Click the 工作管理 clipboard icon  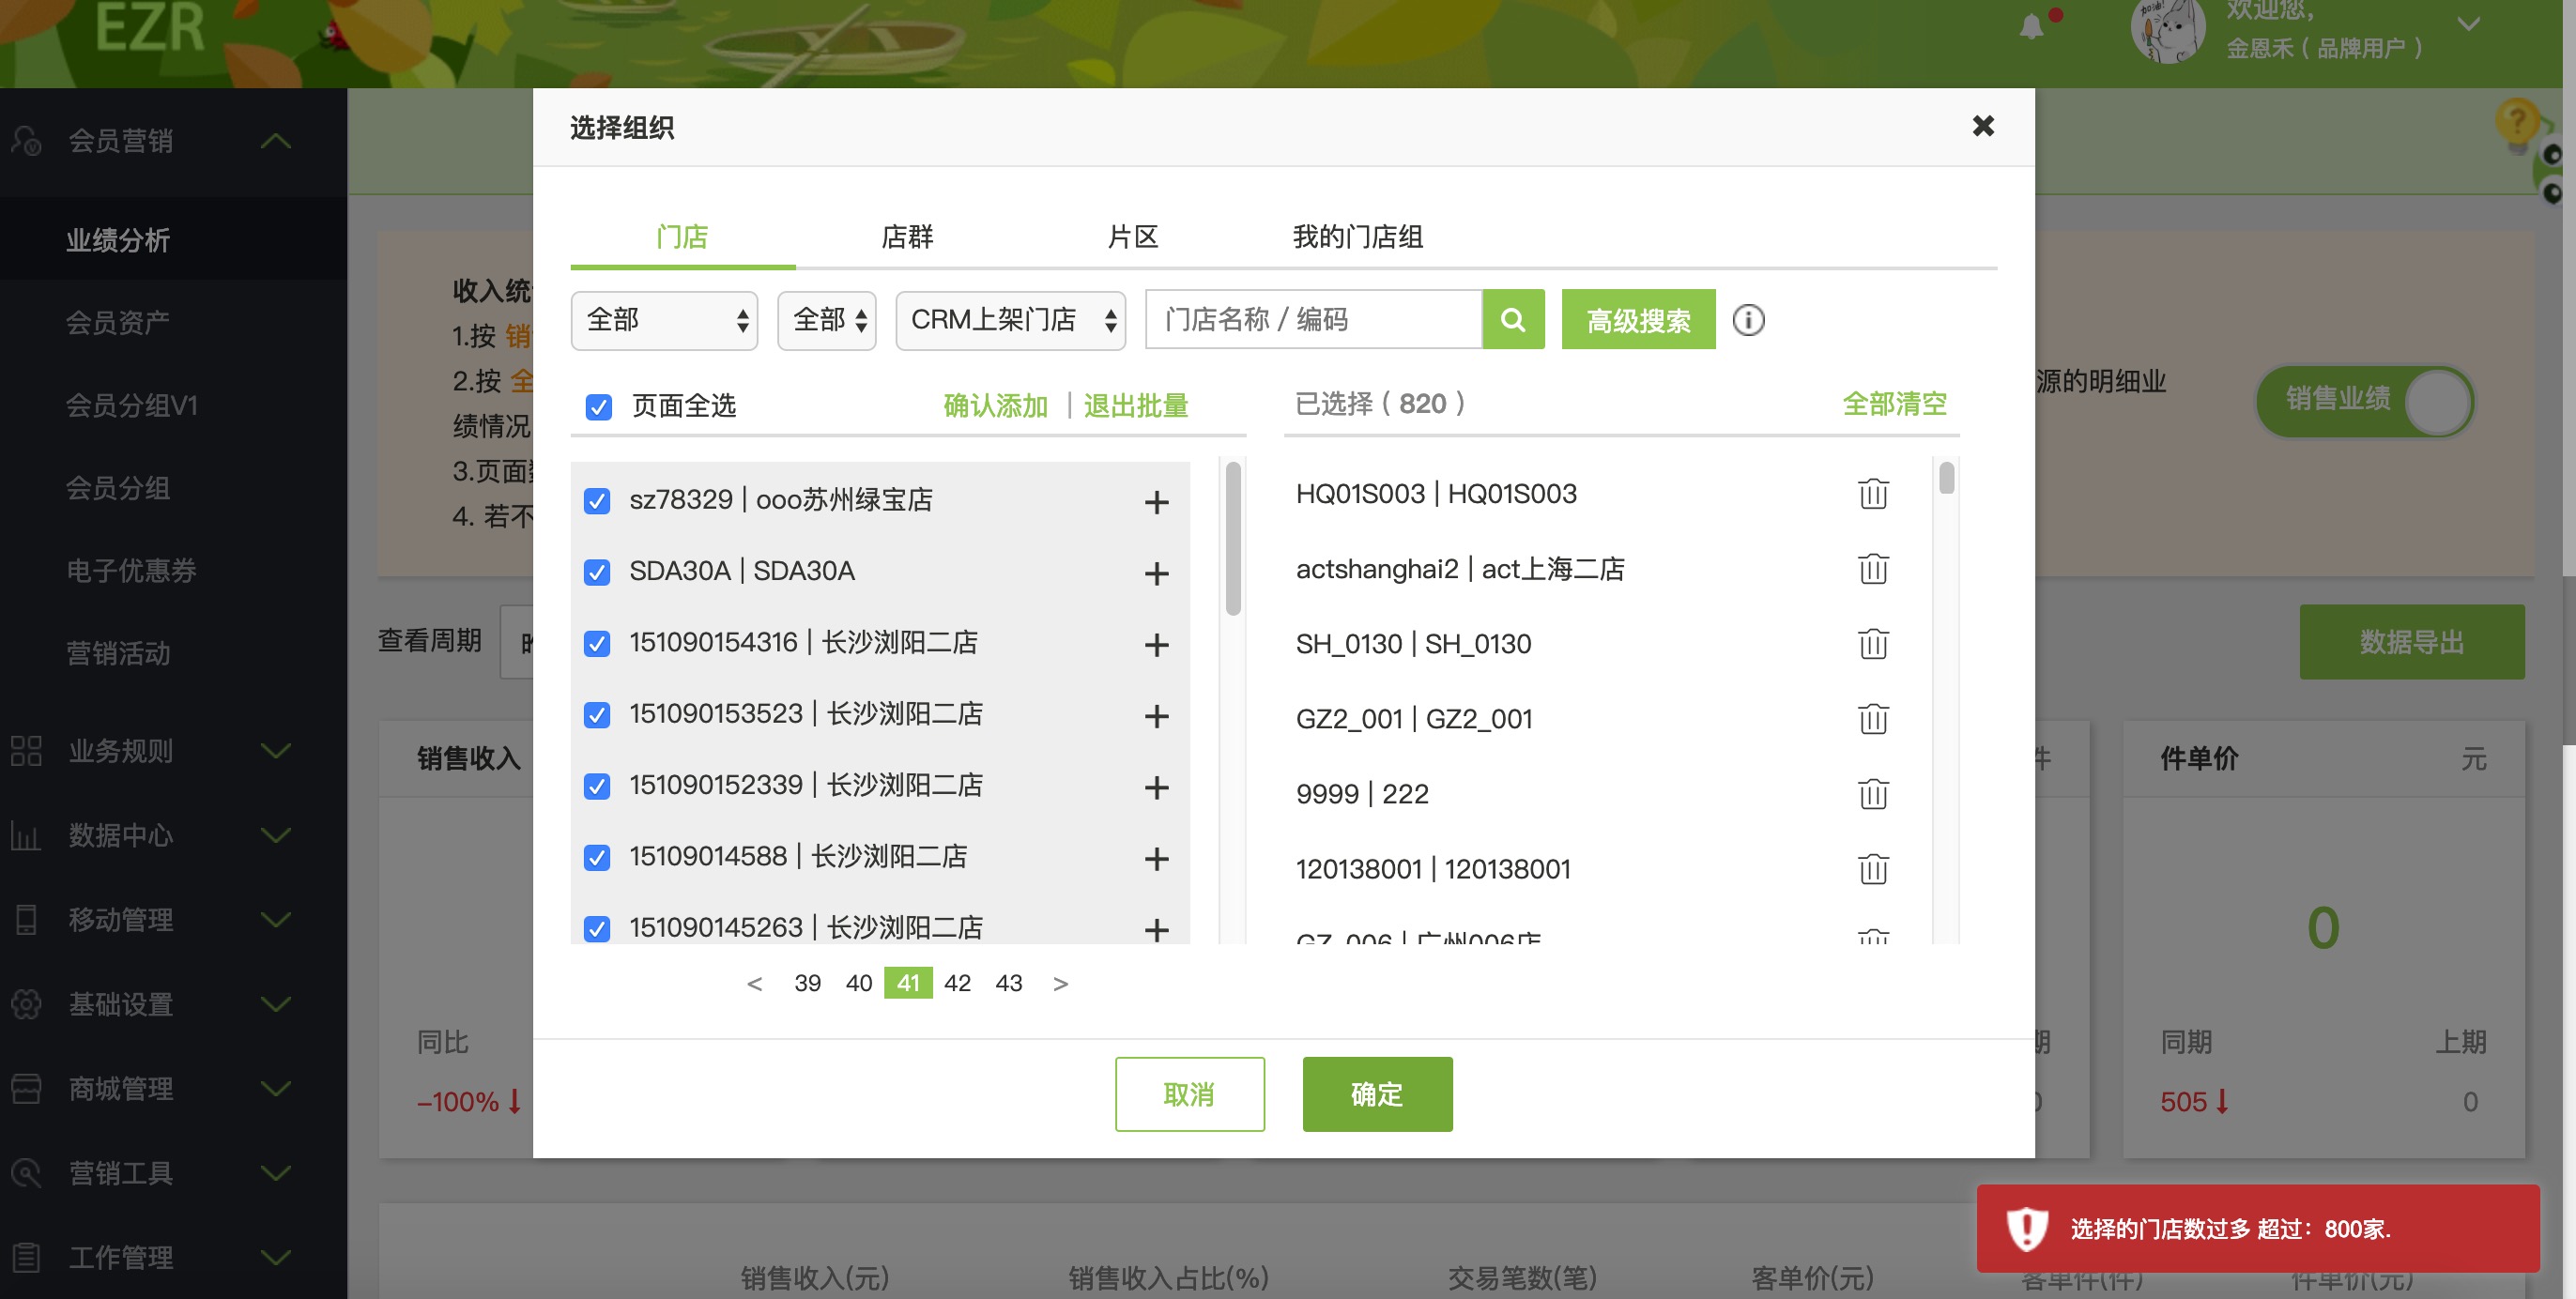26,1257
